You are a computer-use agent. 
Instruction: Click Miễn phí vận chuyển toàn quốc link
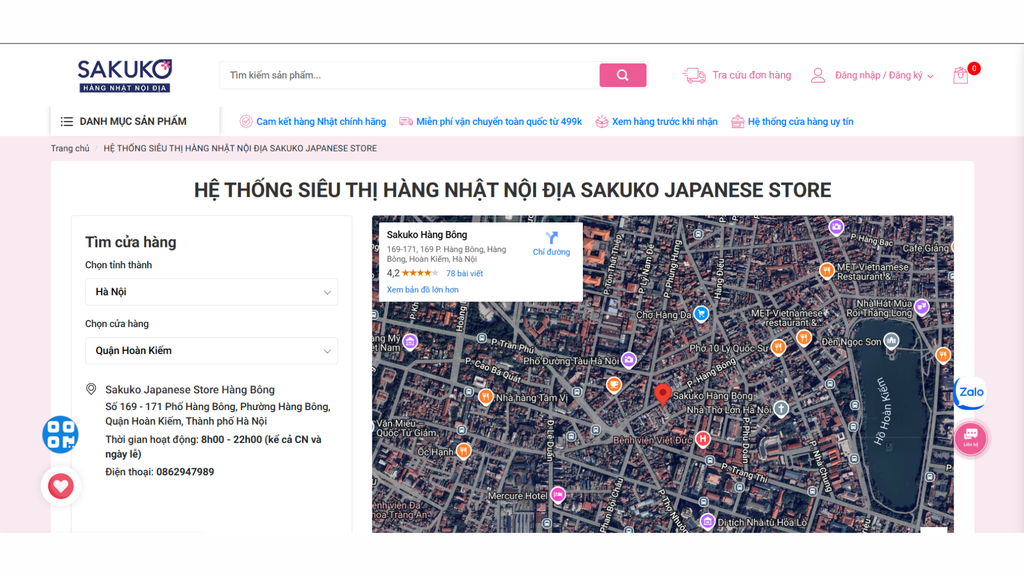499,121
